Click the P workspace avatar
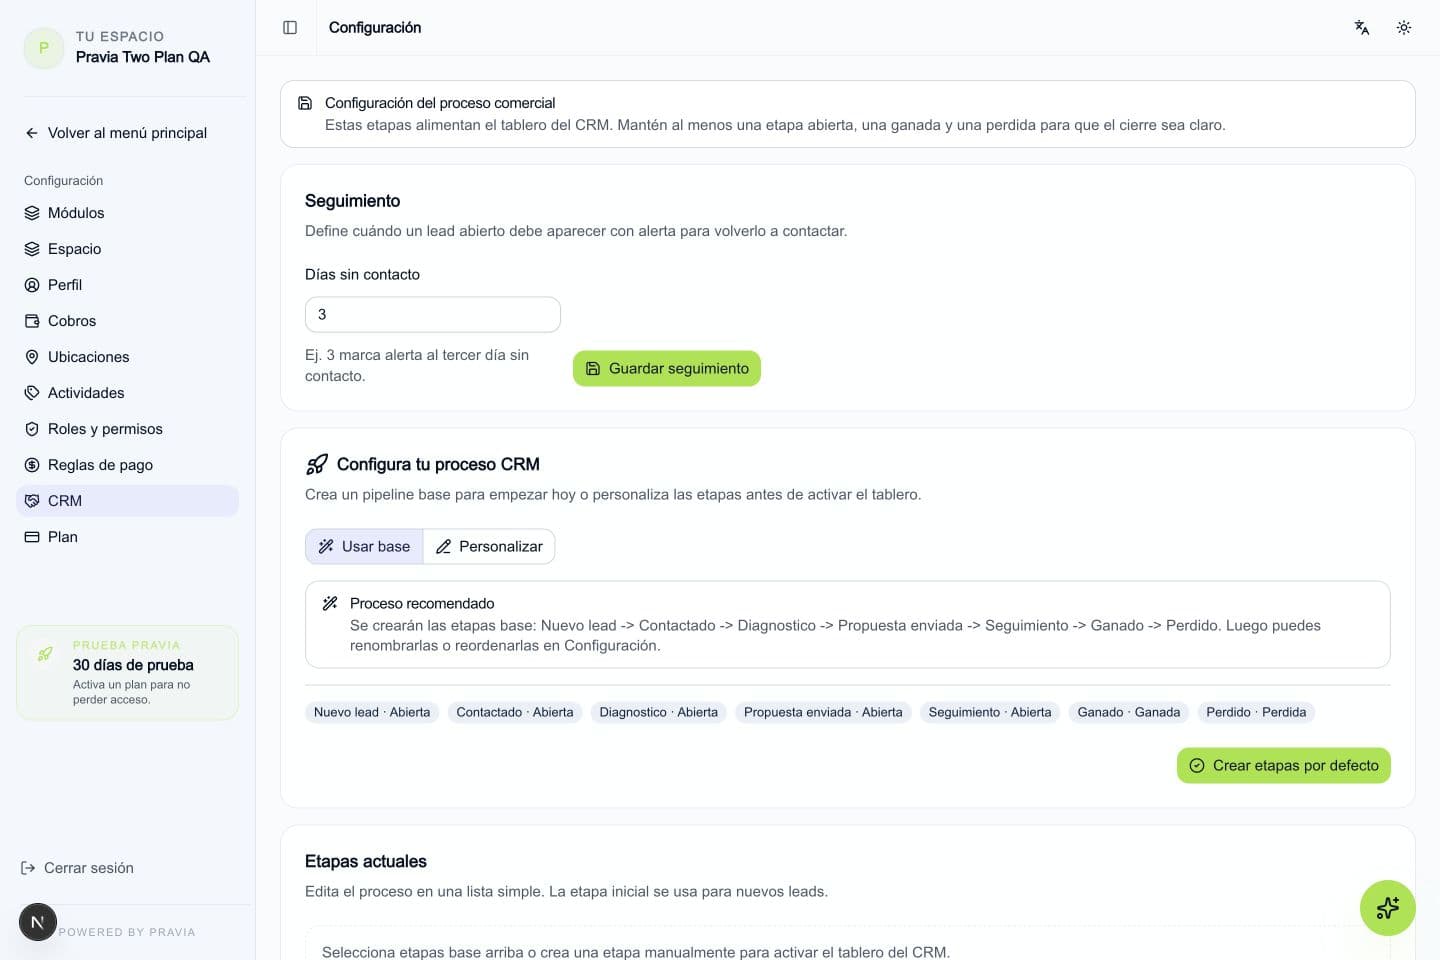The height and width of the screenshot is (960, 1440). (x=44, y=47)
